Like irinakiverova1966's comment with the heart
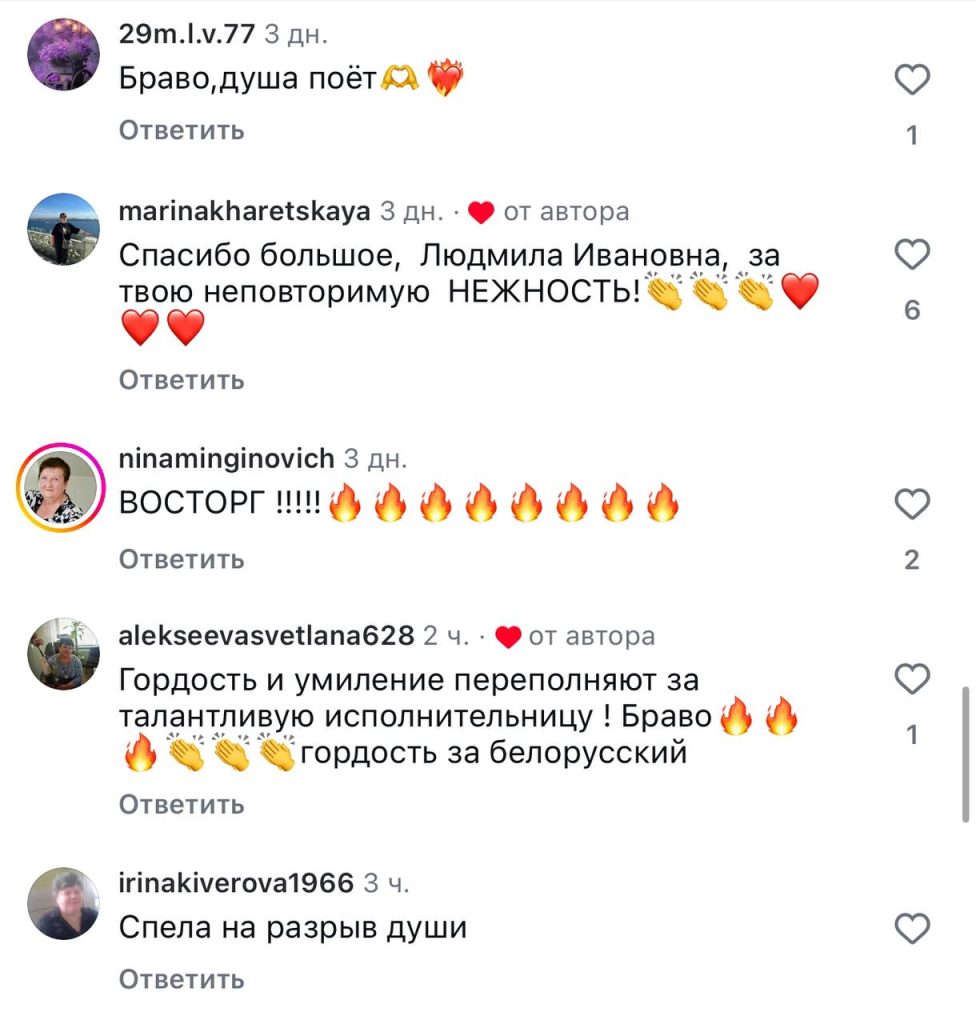Image resolution: width=976 pixels, height=1024 pixels. tap(912, 928)
